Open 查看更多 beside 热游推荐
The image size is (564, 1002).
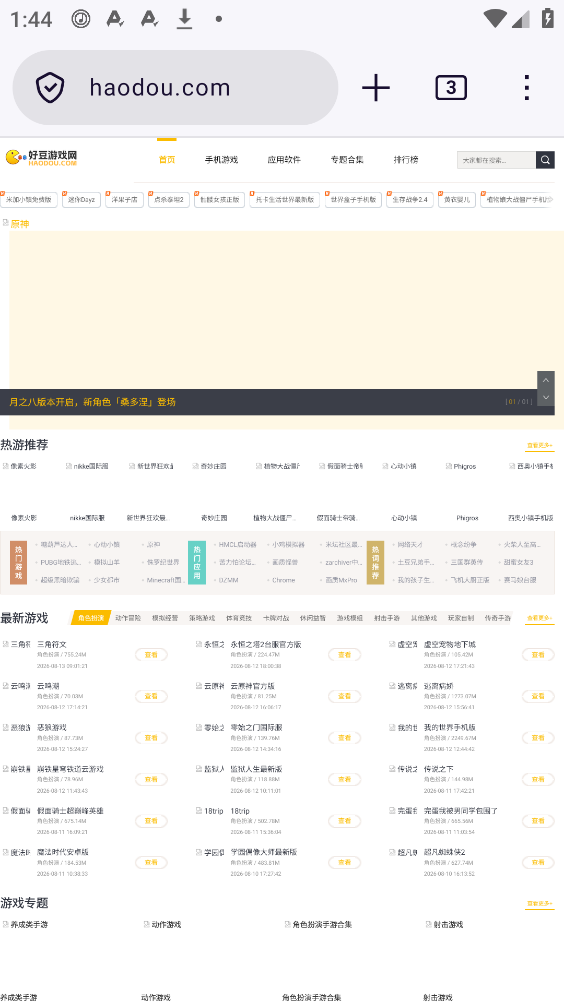click(540, 445)
